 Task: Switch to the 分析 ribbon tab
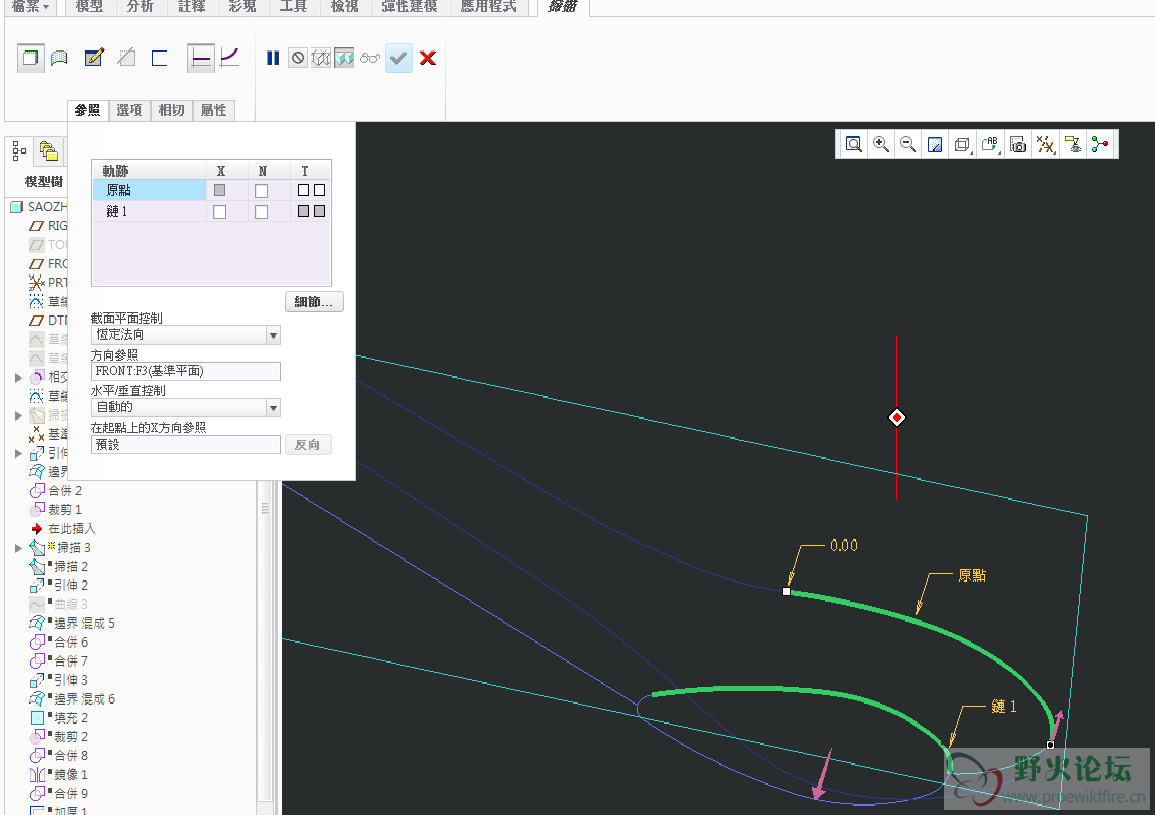coord(140,7)
